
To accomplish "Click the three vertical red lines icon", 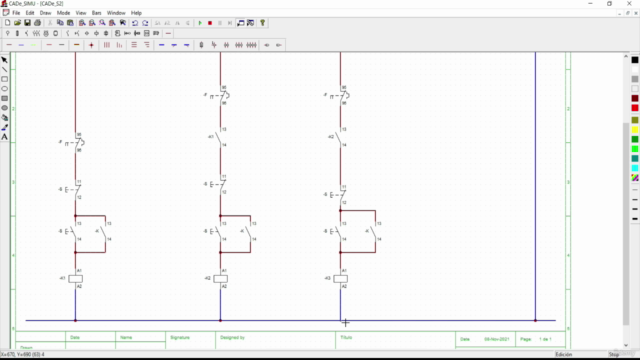I will point(107,45).
